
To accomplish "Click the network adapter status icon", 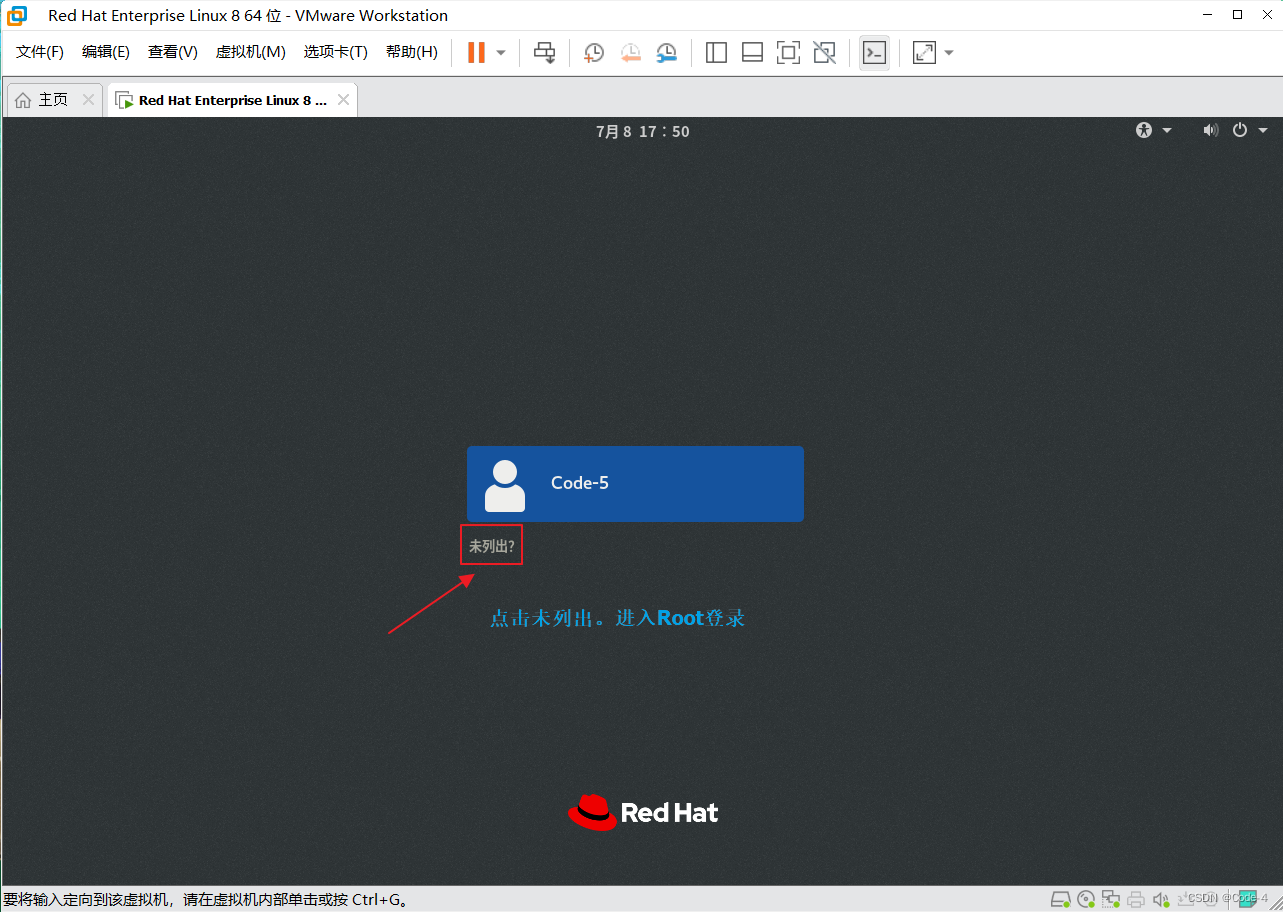I will [1111, 899].
